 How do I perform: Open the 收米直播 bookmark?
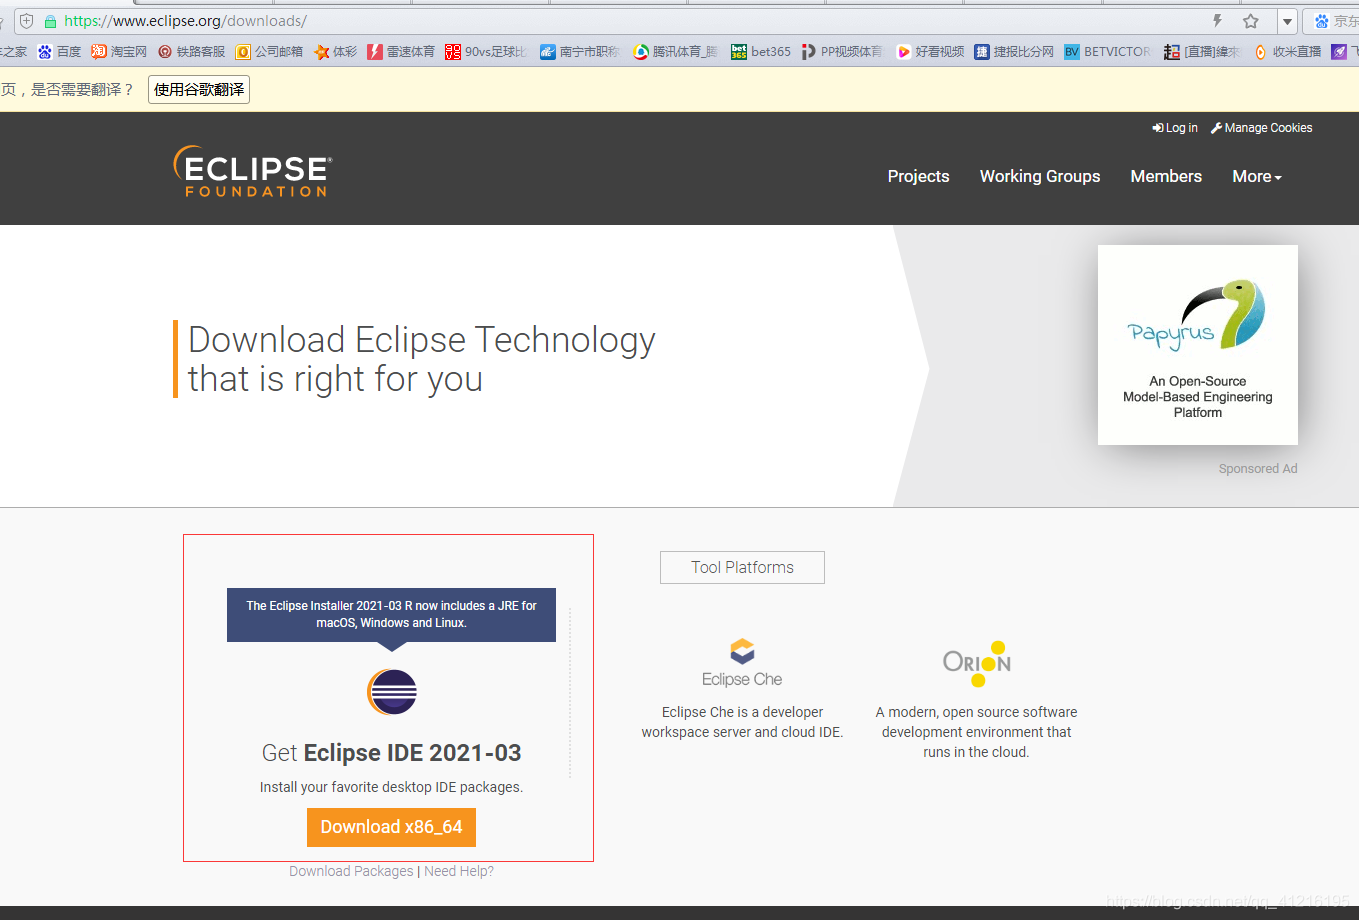[1287, 52]
